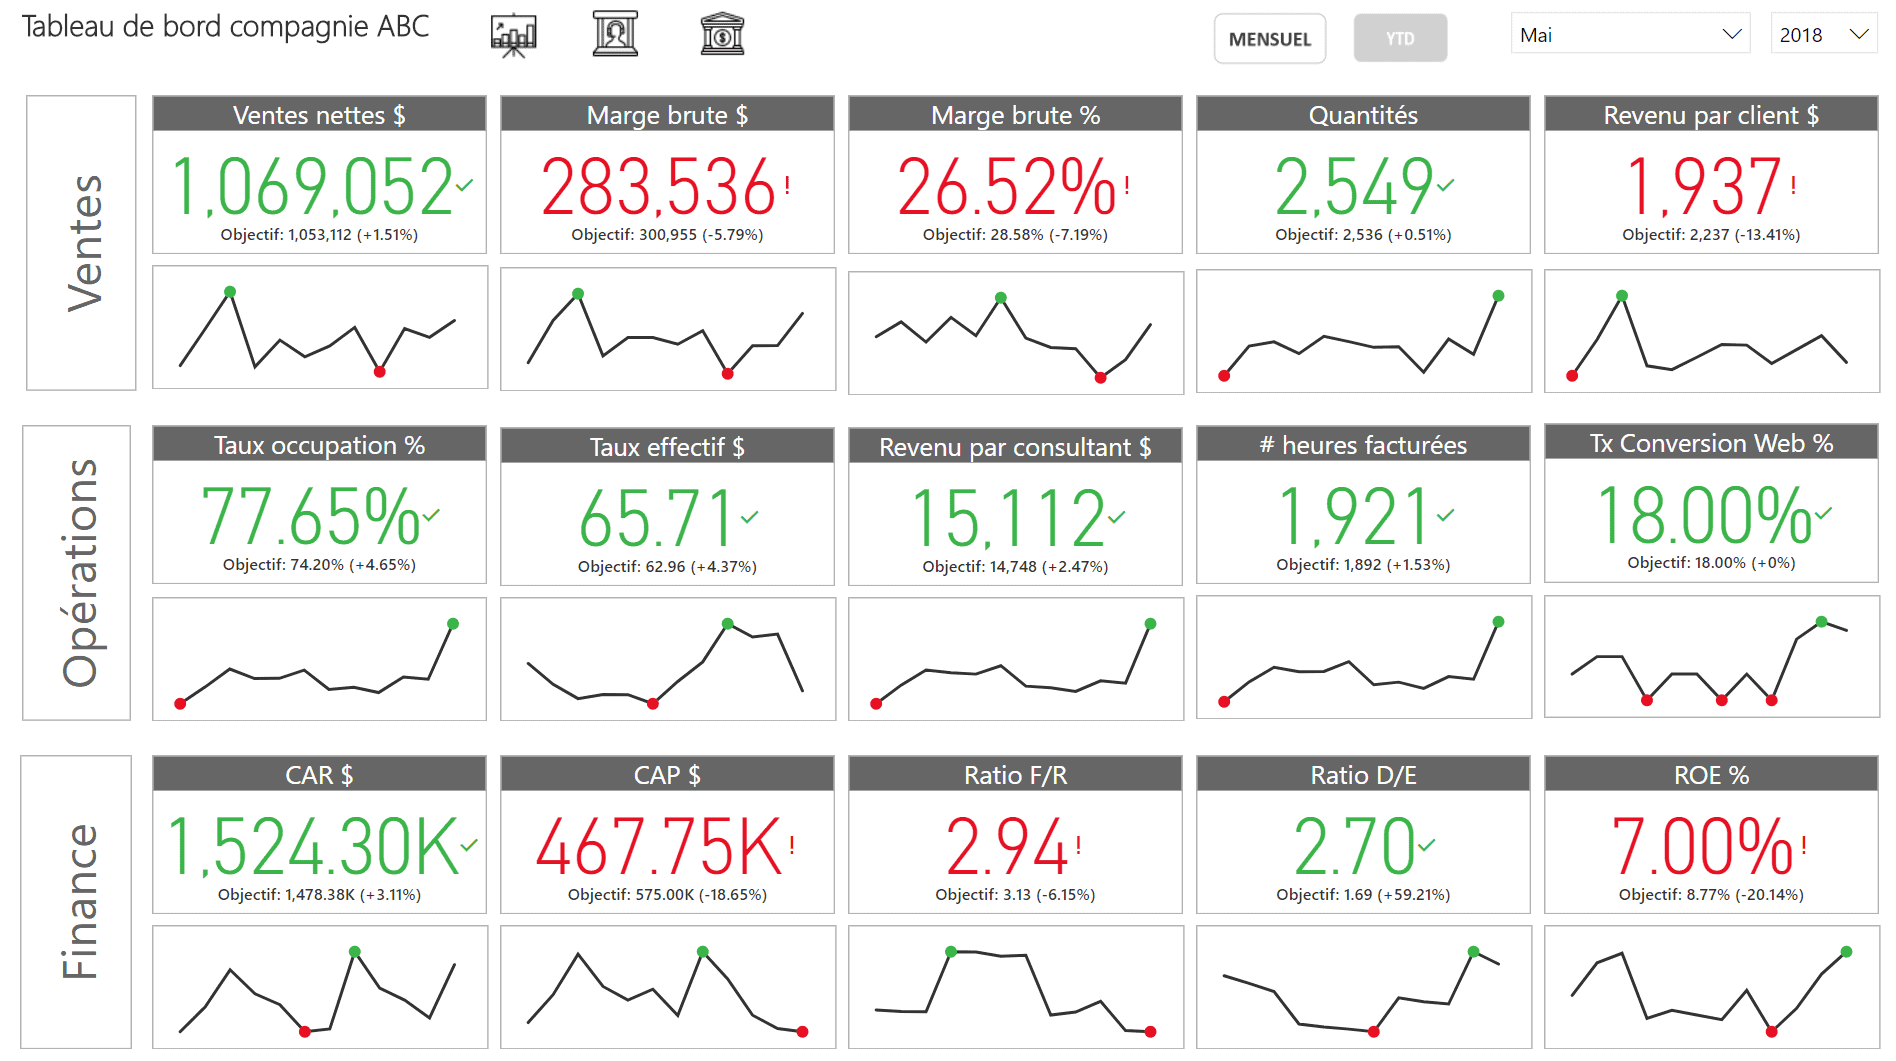
Task: Click the Taux occupation % card header
Action: coord(320,444)
